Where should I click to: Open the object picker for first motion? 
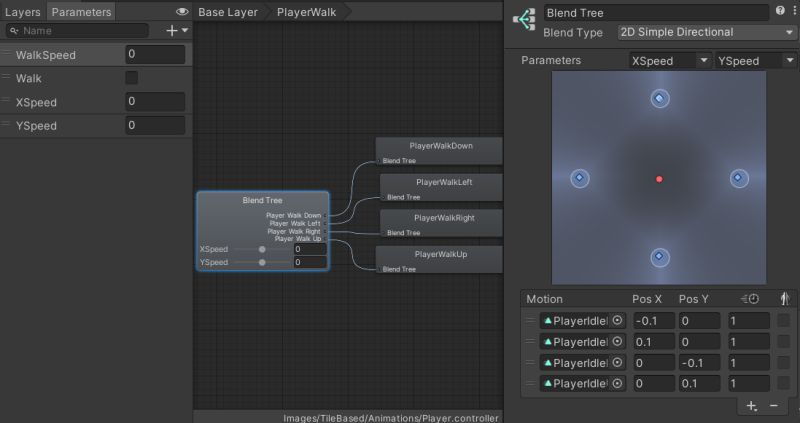617,320
